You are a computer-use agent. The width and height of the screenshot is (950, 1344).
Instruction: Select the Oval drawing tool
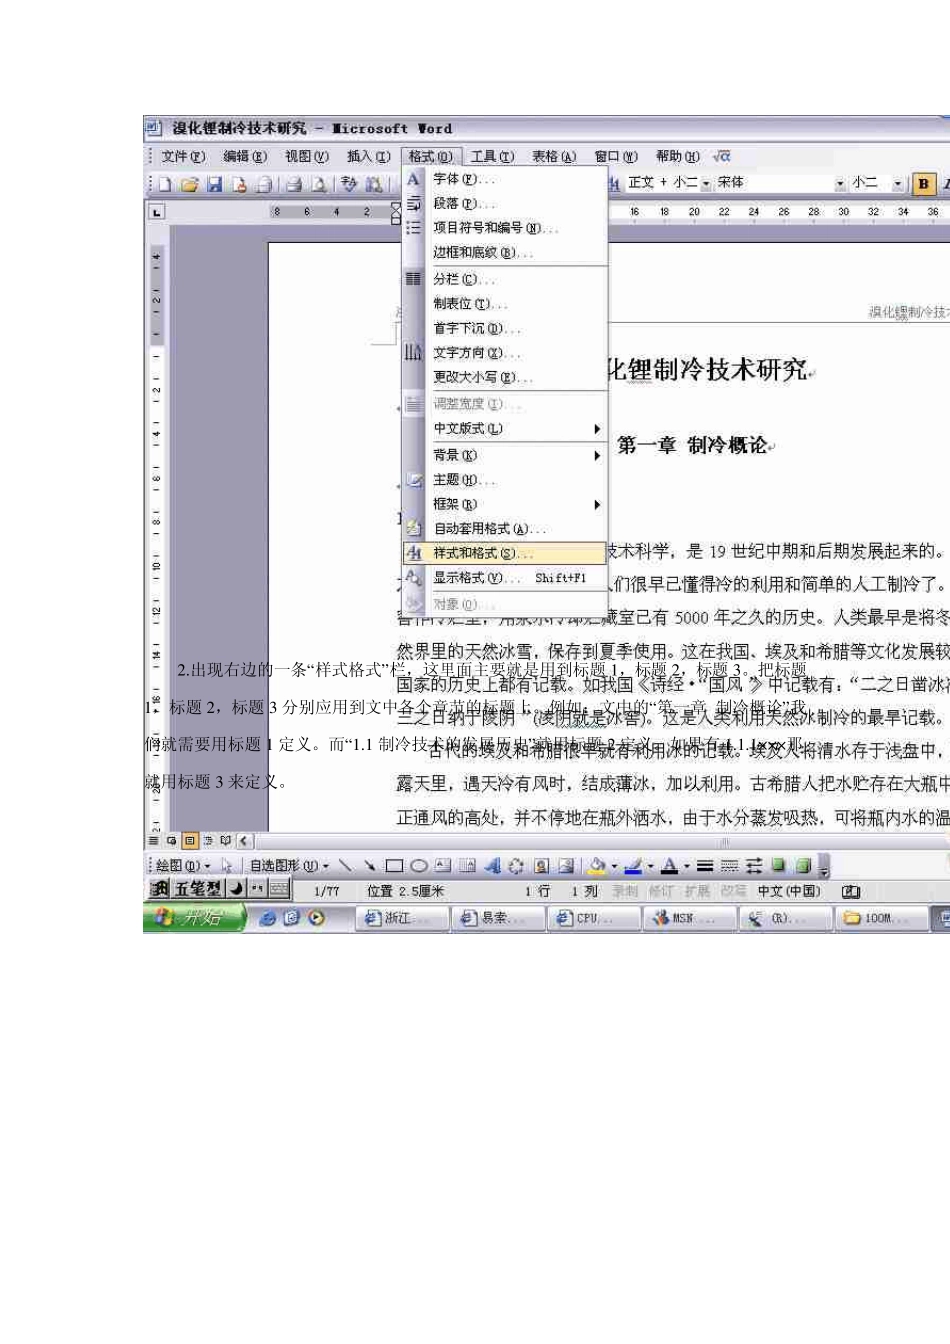click(418, 866)
